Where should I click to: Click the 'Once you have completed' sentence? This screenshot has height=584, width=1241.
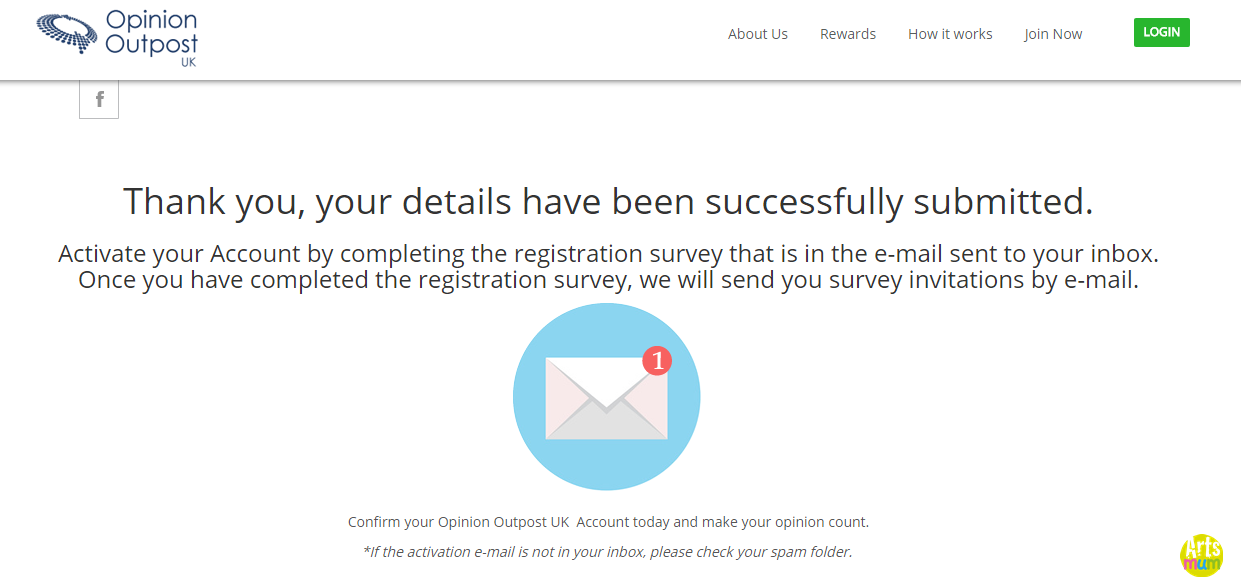[x=608, y=279]
